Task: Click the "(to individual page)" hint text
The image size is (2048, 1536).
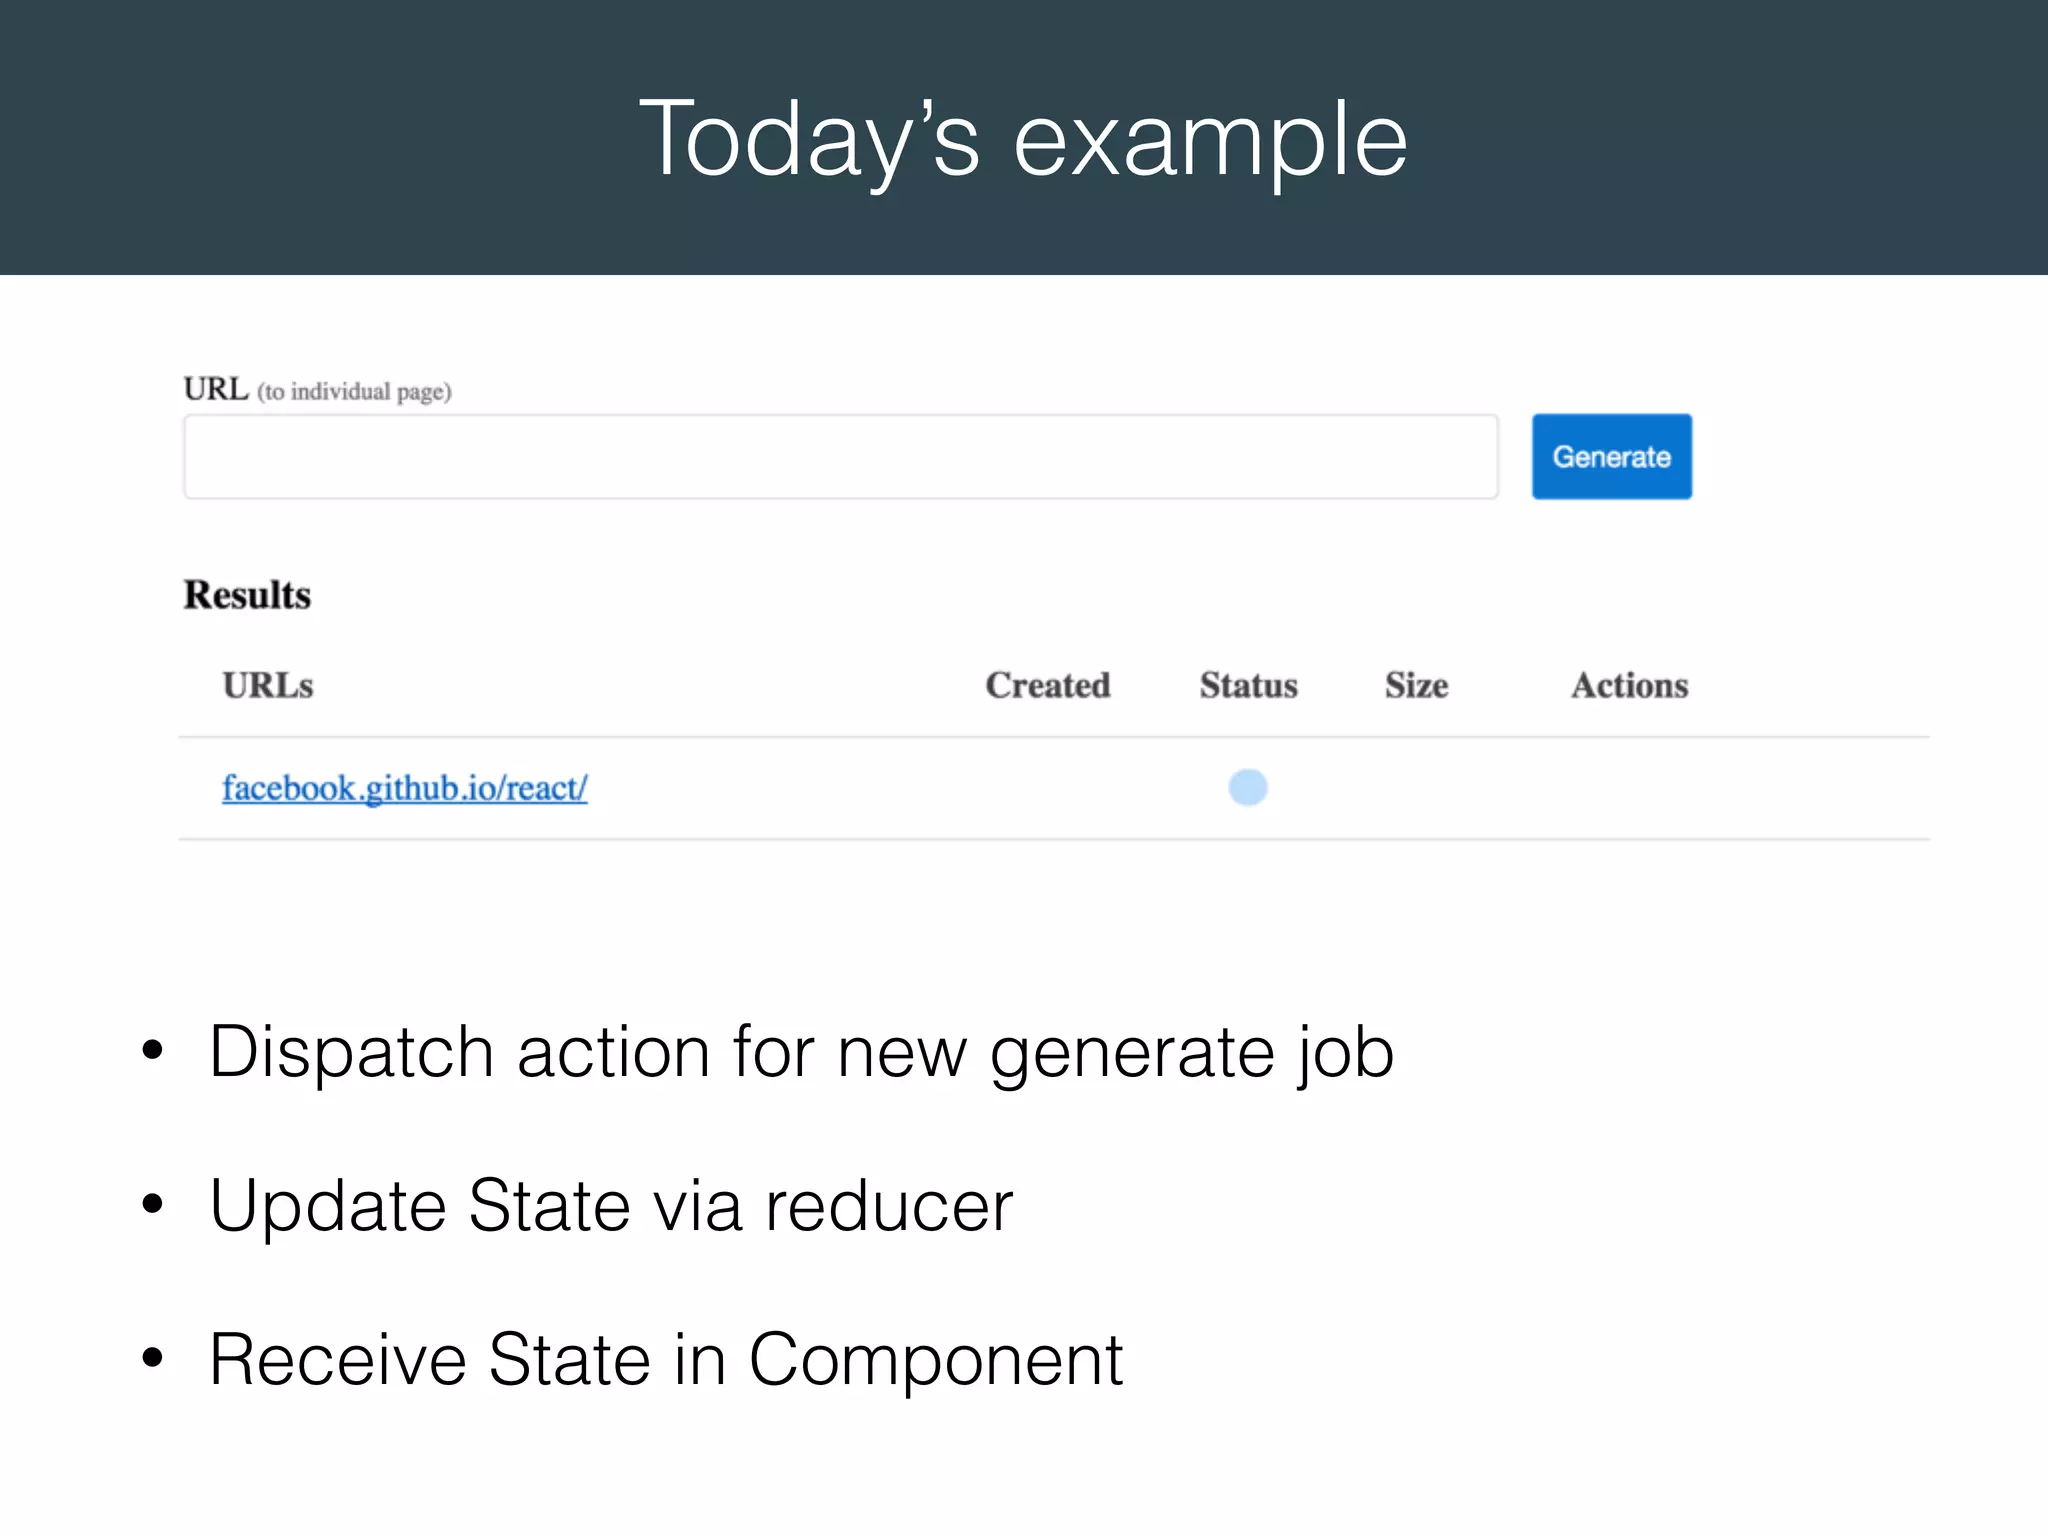Action: tap(354, 392)
